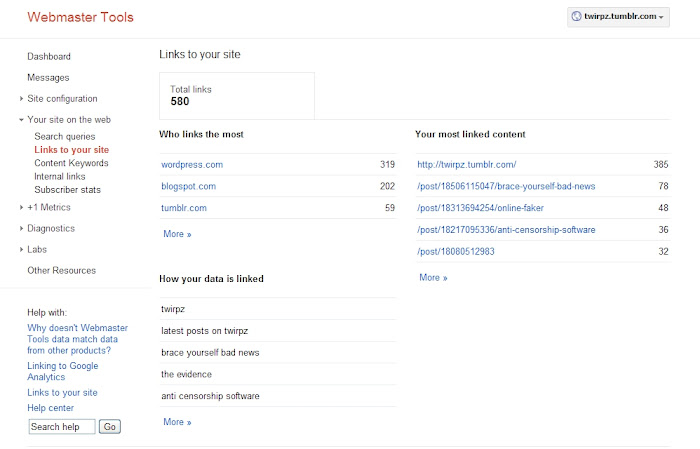Open the wordpress.com linking domain

(192, 164)
